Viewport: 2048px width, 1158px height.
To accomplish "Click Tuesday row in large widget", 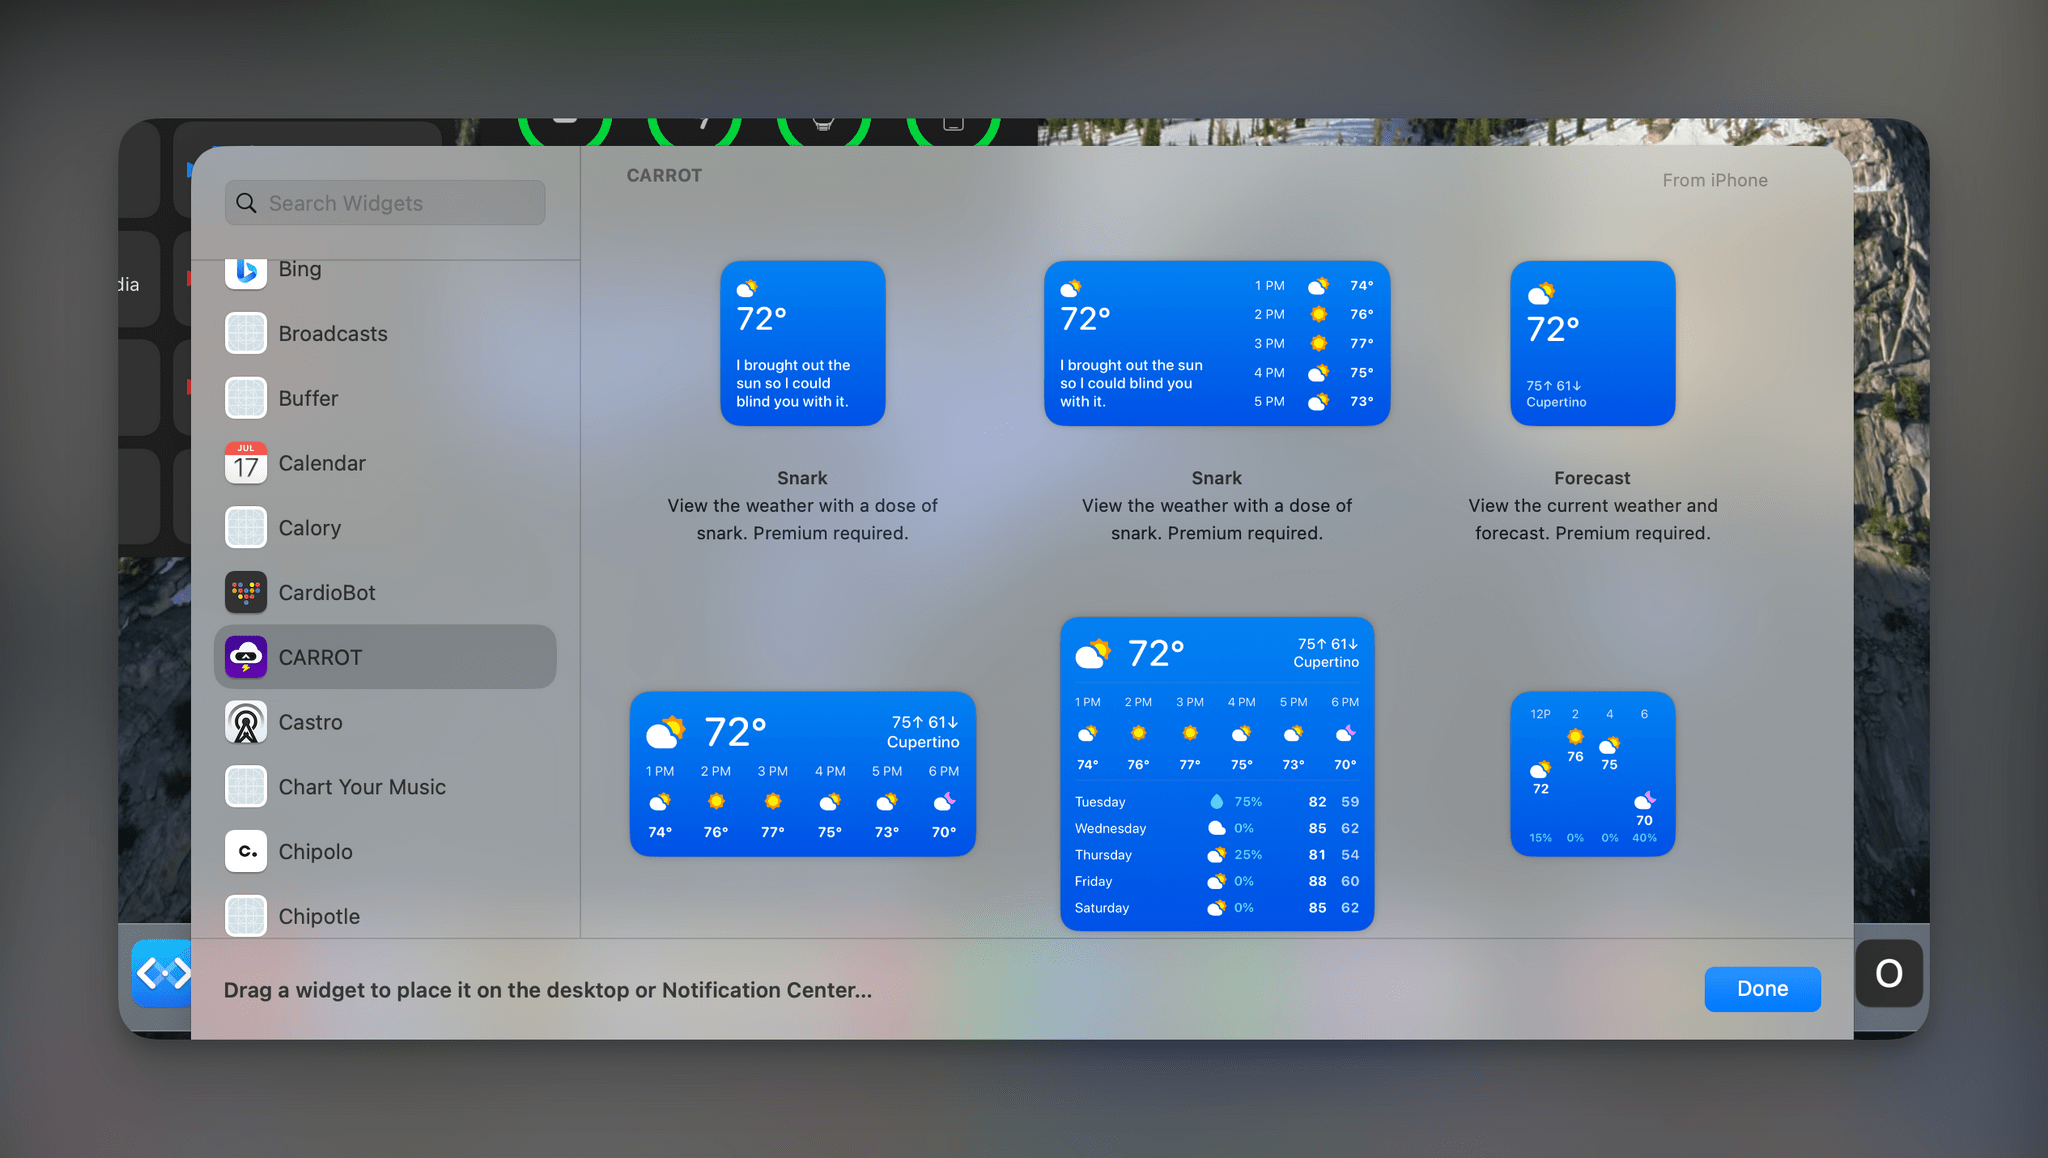I will (x=1217, y=802).
